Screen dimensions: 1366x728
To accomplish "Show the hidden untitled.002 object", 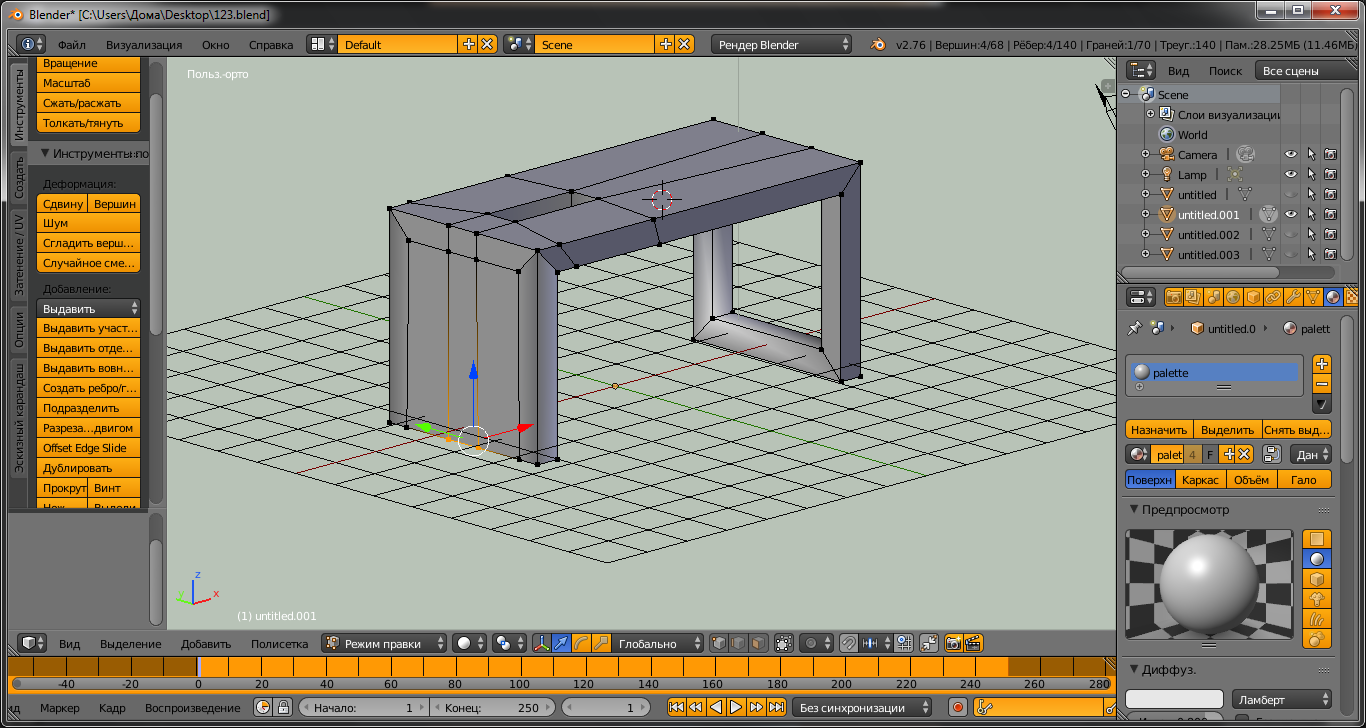I will click(x=1291, y=234).
